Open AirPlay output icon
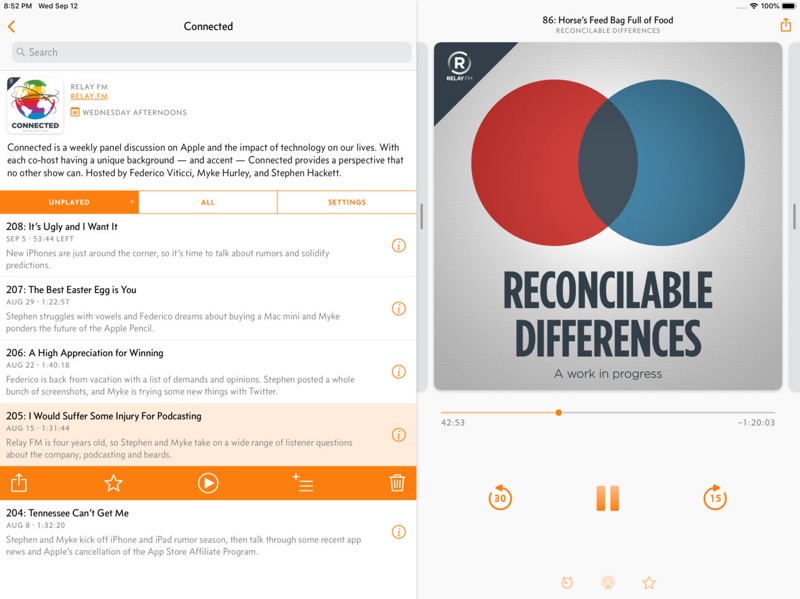800x599 pixels. [608, 582]
